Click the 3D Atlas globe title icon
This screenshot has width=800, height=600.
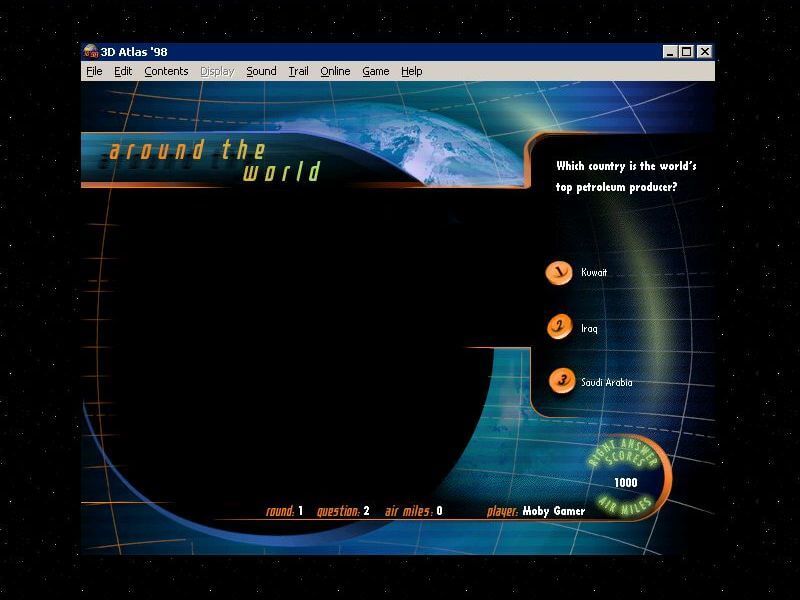pos(91,52)
